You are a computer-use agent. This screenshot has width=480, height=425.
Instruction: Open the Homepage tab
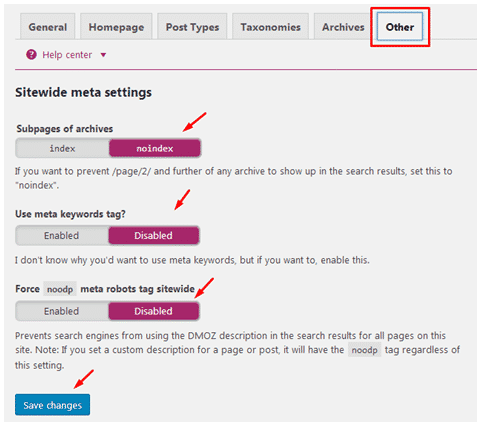[116, 27]
